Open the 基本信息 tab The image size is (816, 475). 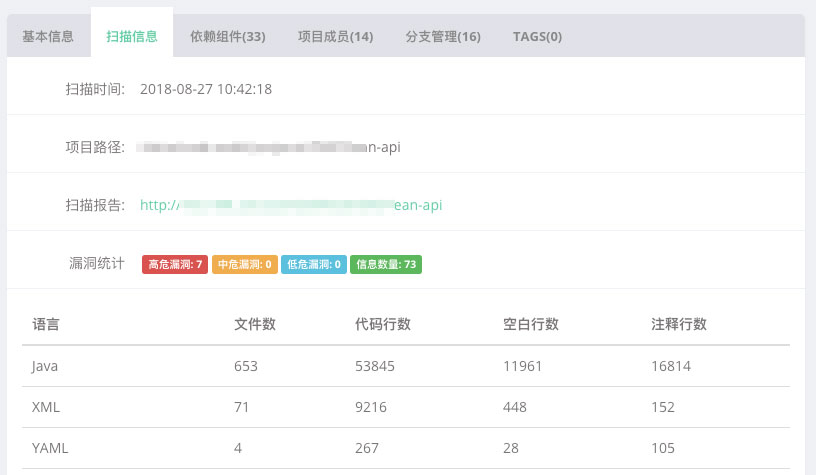(48, 36)
